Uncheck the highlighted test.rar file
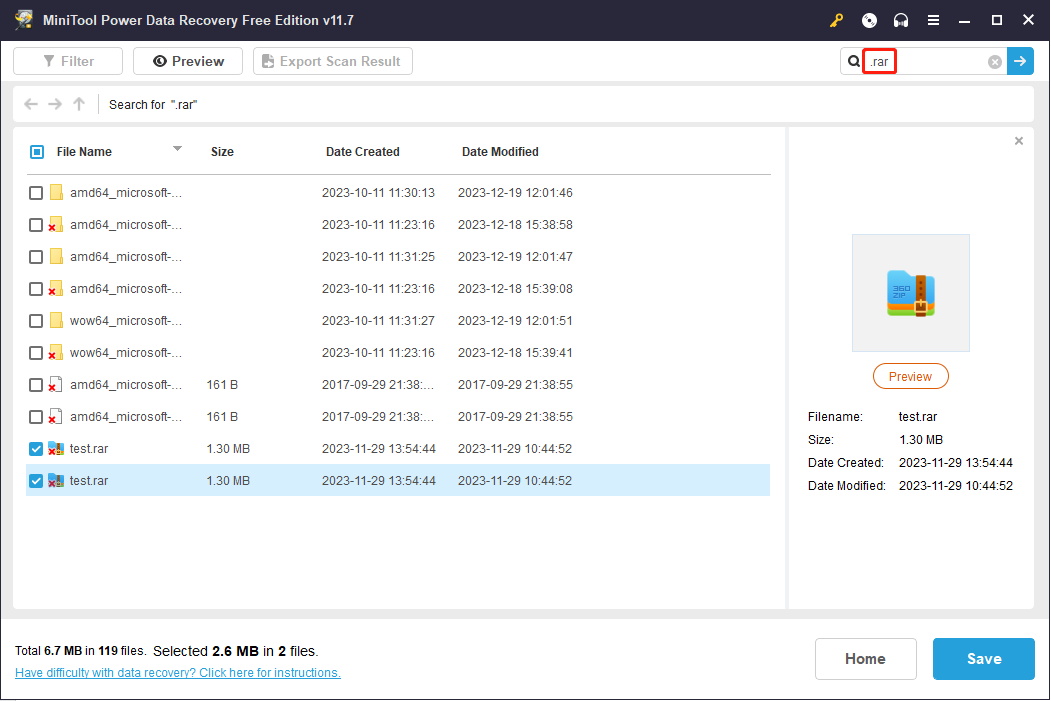Image resolution: width=1051 pixels, height=701 pixels. tap(37, 481)
